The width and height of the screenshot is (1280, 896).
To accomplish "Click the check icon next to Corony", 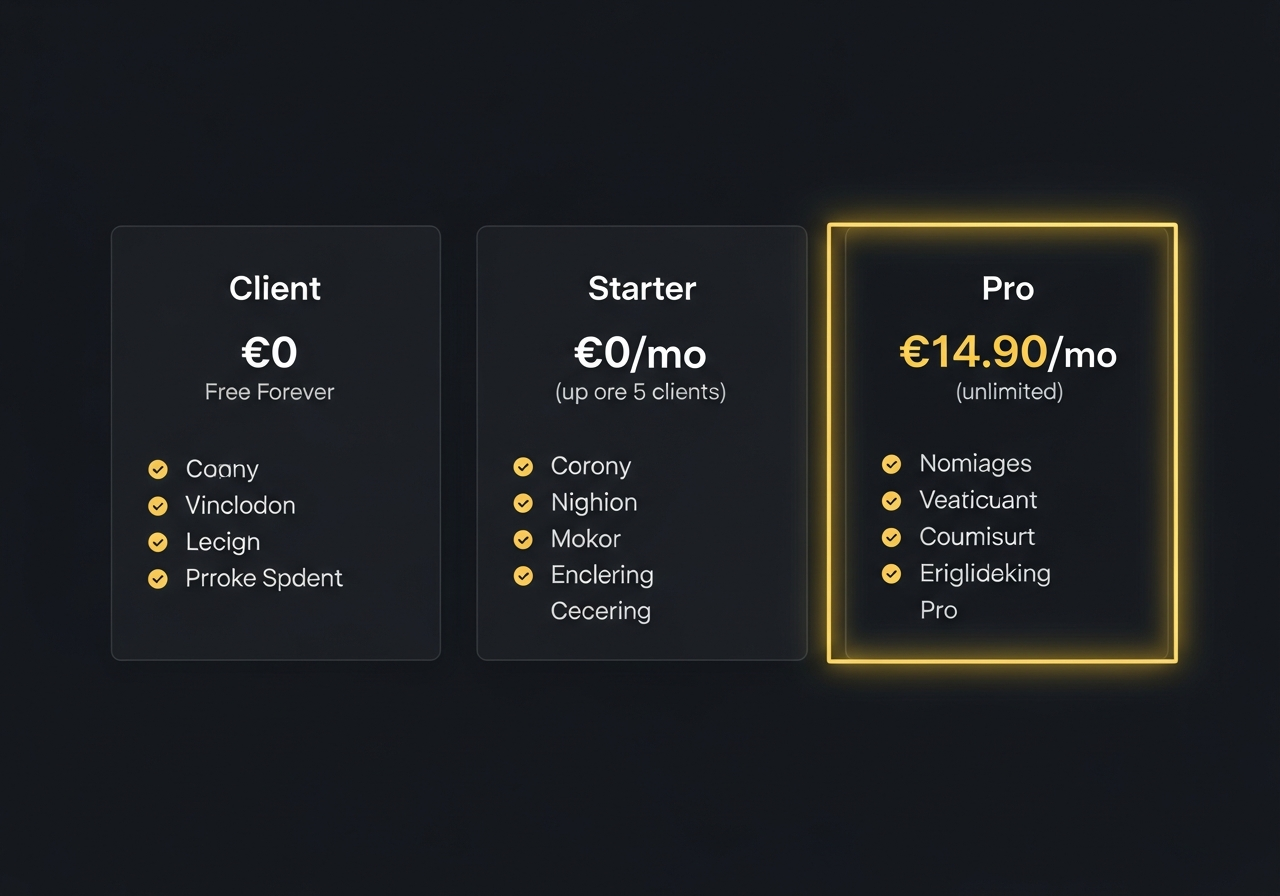I will (x=523, y=466).
